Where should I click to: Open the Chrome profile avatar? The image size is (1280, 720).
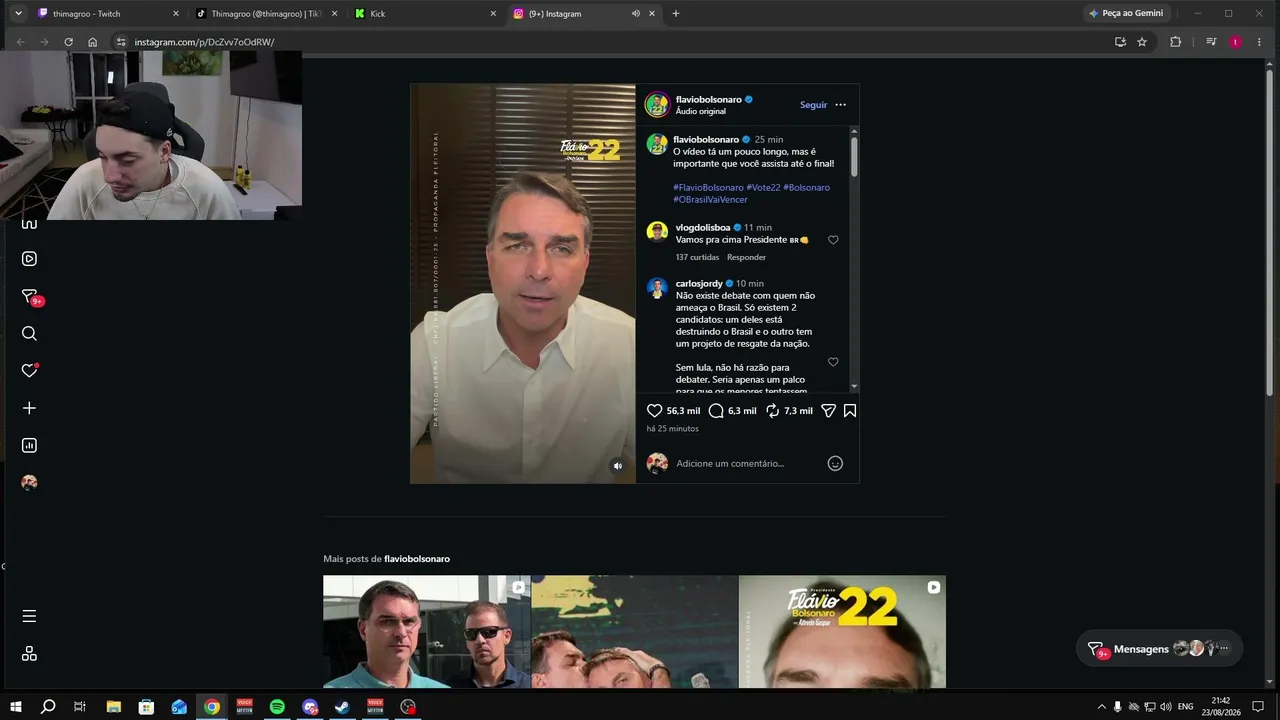coord(1235,42)
